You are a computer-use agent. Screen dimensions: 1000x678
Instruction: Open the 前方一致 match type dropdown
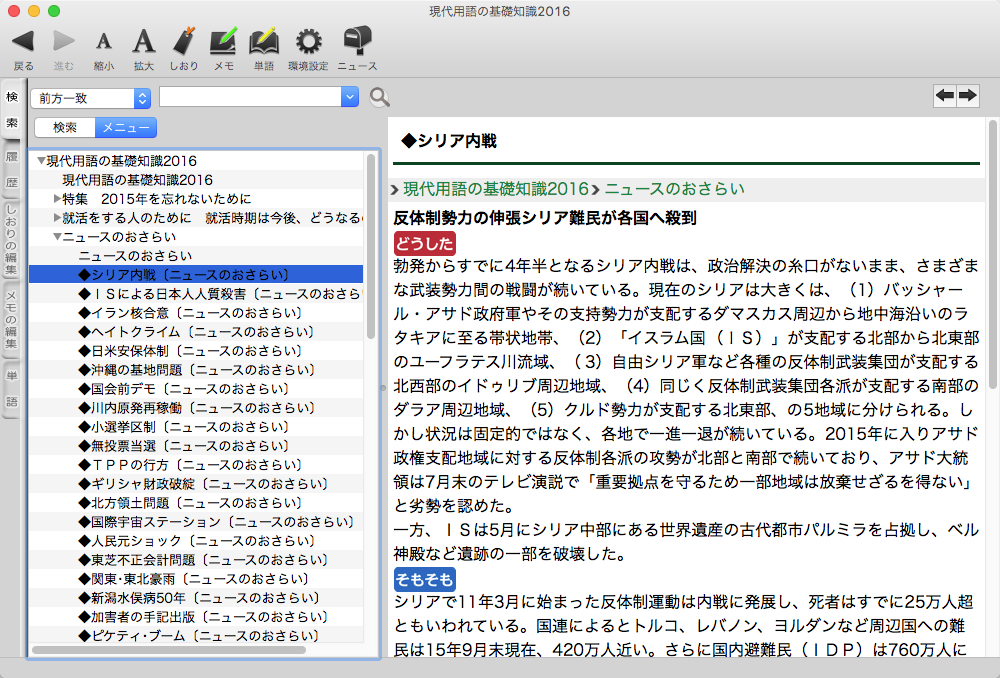[x=91, y=97]
